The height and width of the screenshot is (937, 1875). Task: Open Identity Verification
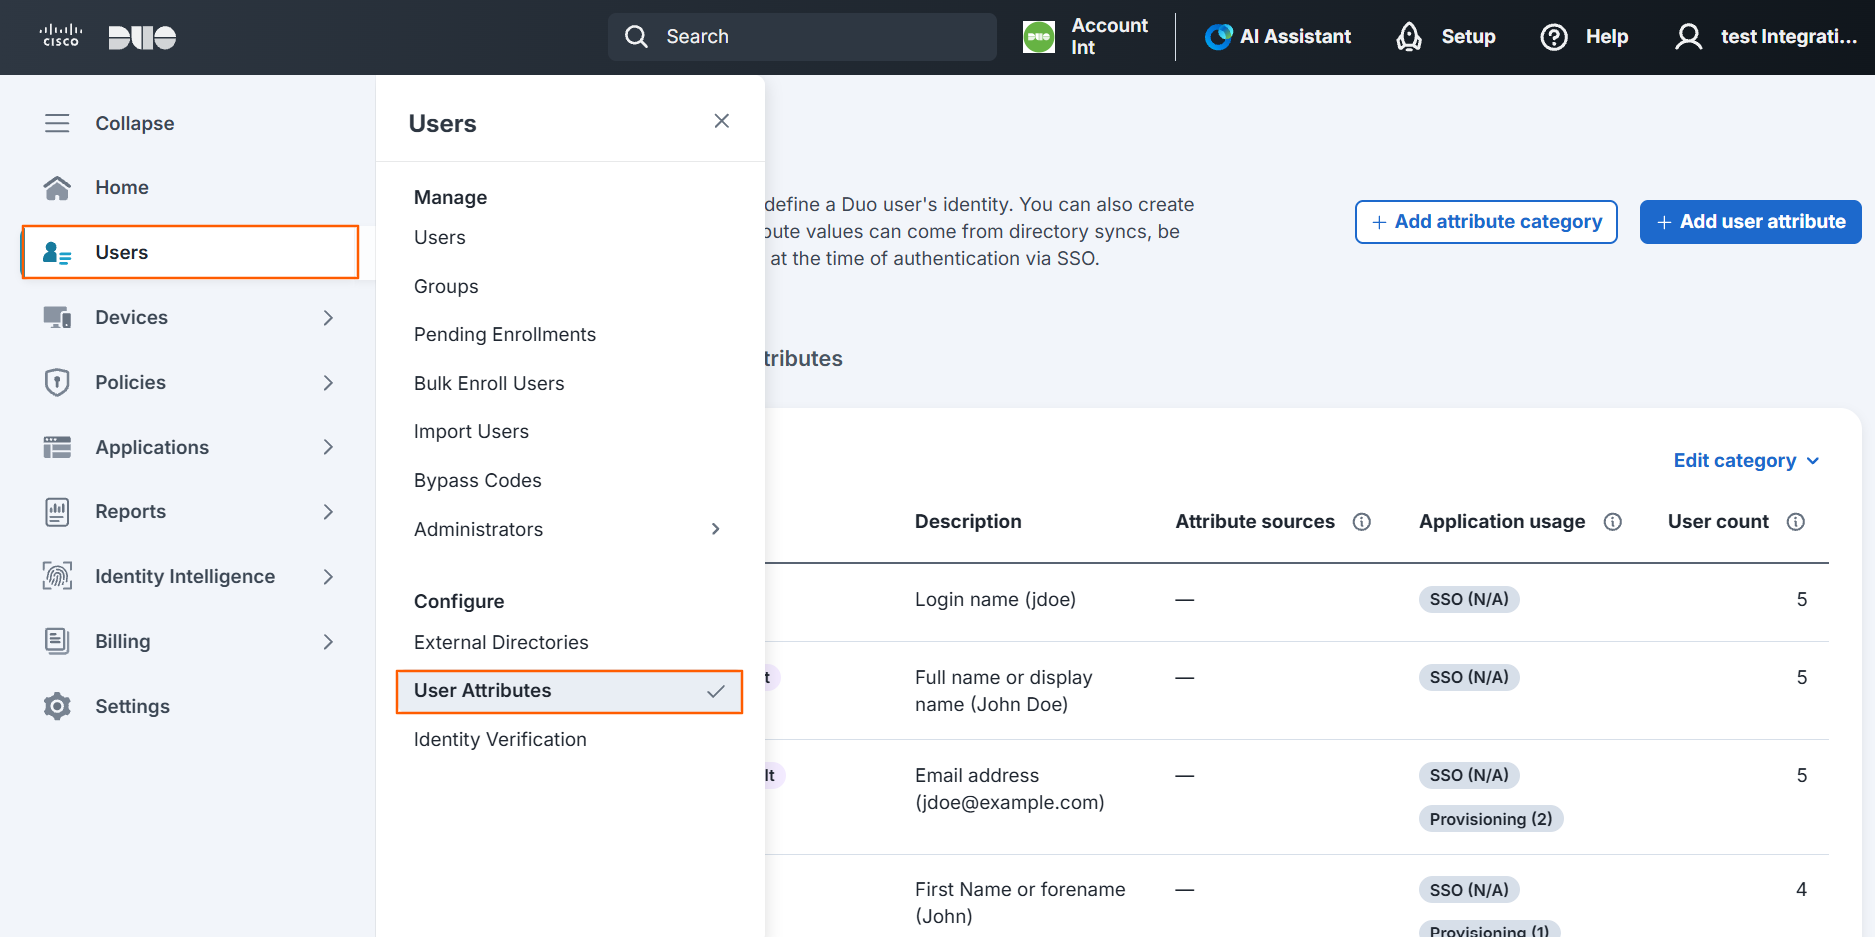[500, 740]
